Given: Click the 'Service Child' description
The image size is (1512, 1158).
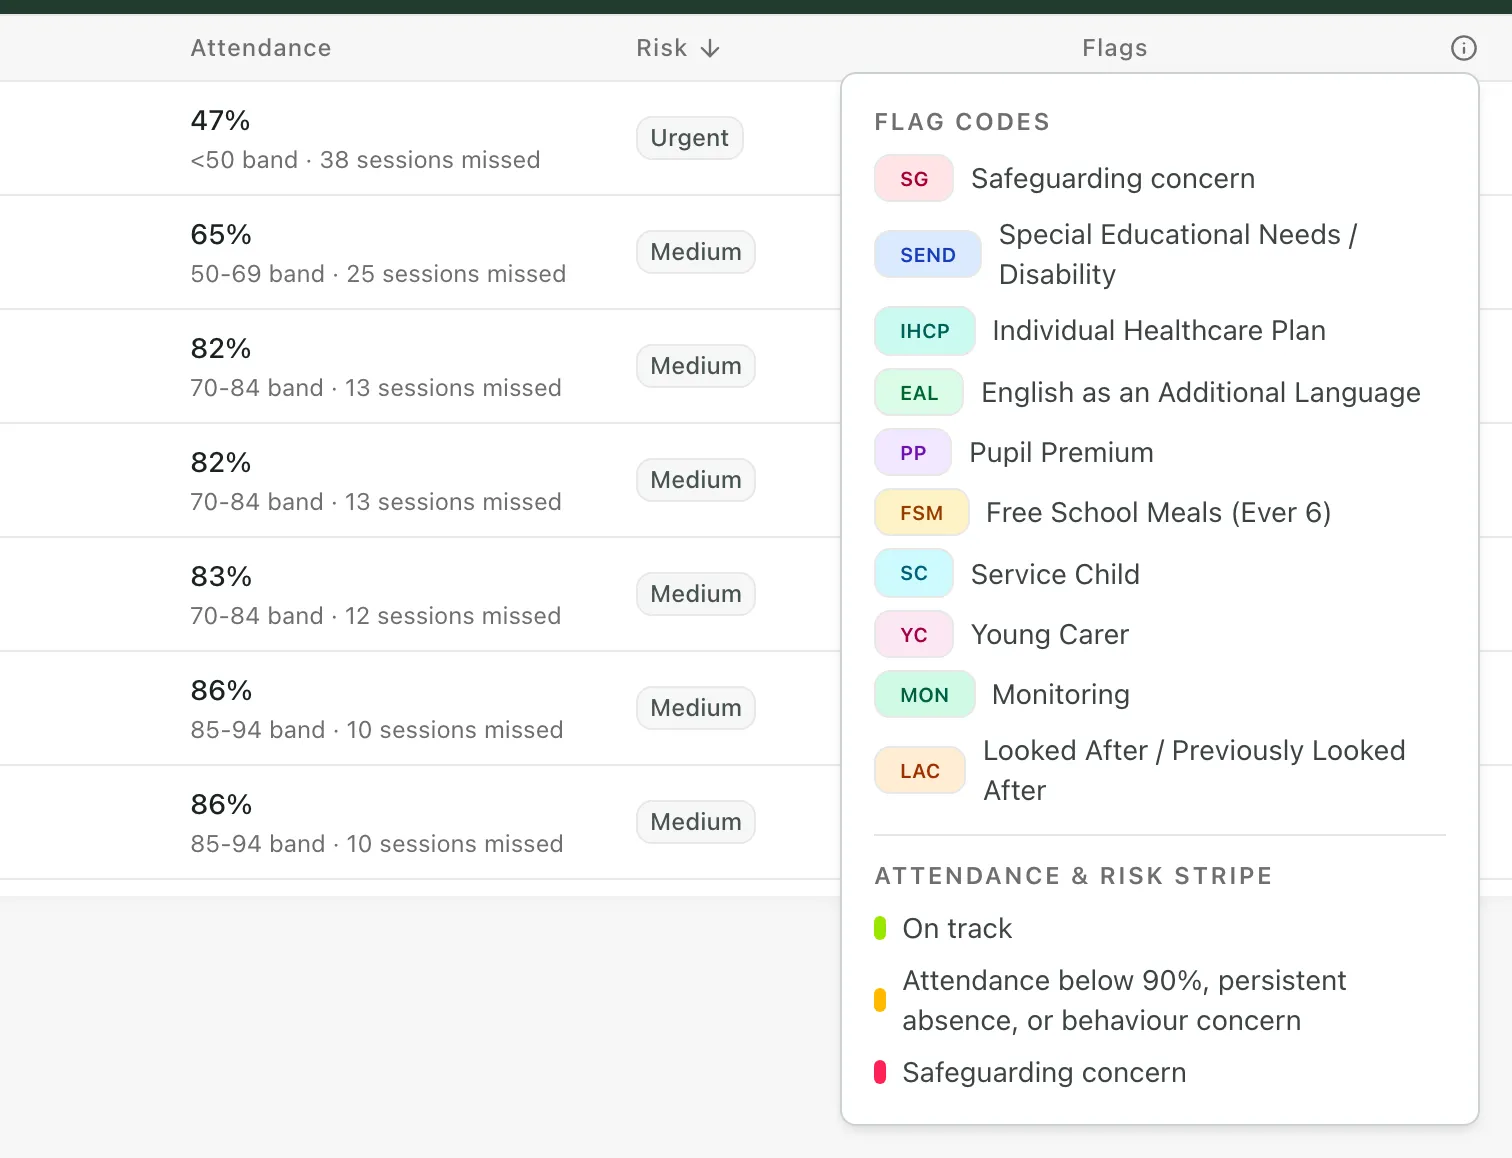Looking at the screenshot, I should pos(1055,575).
